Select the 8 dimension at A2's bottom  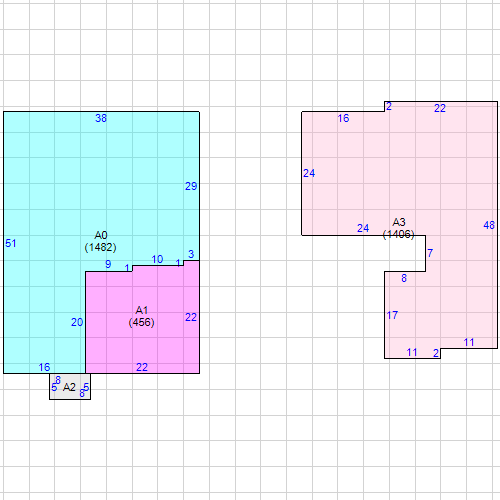pos(82,394)
